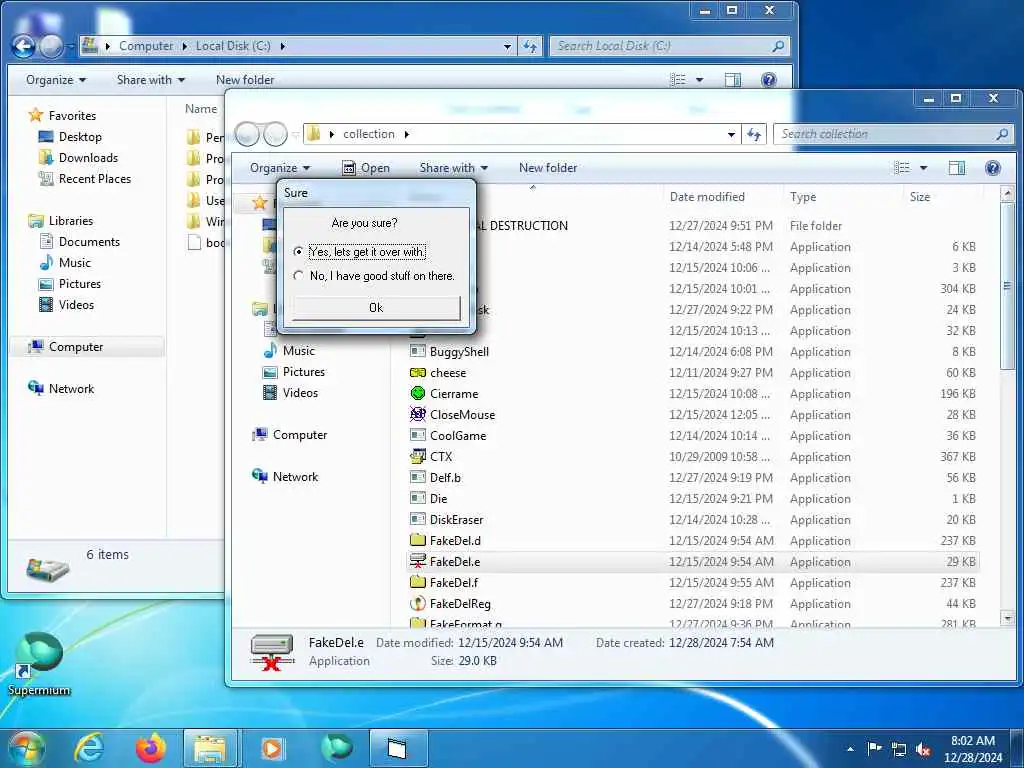1024x768 pixels.
Task: Toggle the preview pane in Local Disk window
Action: [733, 80]
